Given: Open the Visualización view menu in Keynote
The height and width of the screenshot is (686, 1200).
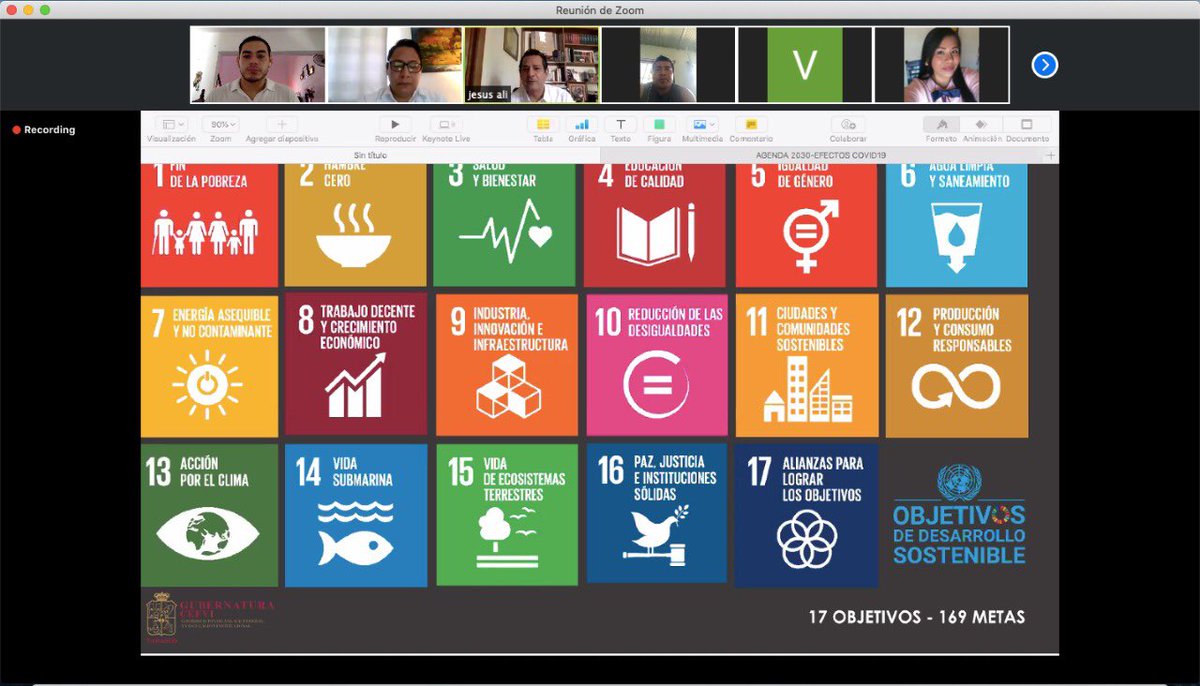Looking at the screenshot, I should pos(171,125).
